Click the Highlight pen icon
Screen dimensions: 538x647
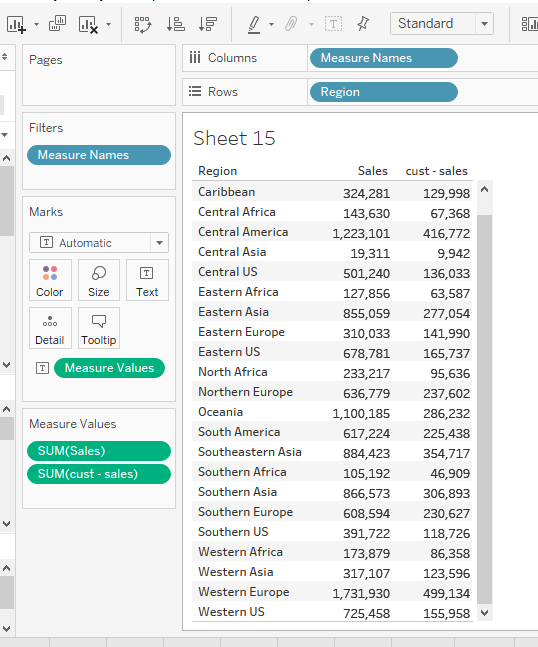click(254, 24)
